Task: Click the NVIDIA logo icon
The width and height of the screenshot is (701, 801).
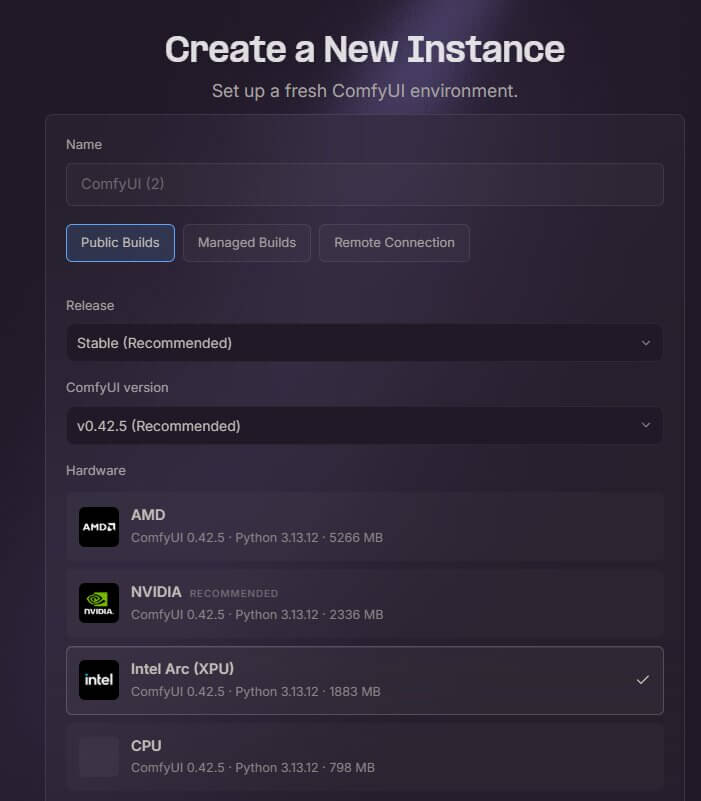Action: tap(99, 603)
